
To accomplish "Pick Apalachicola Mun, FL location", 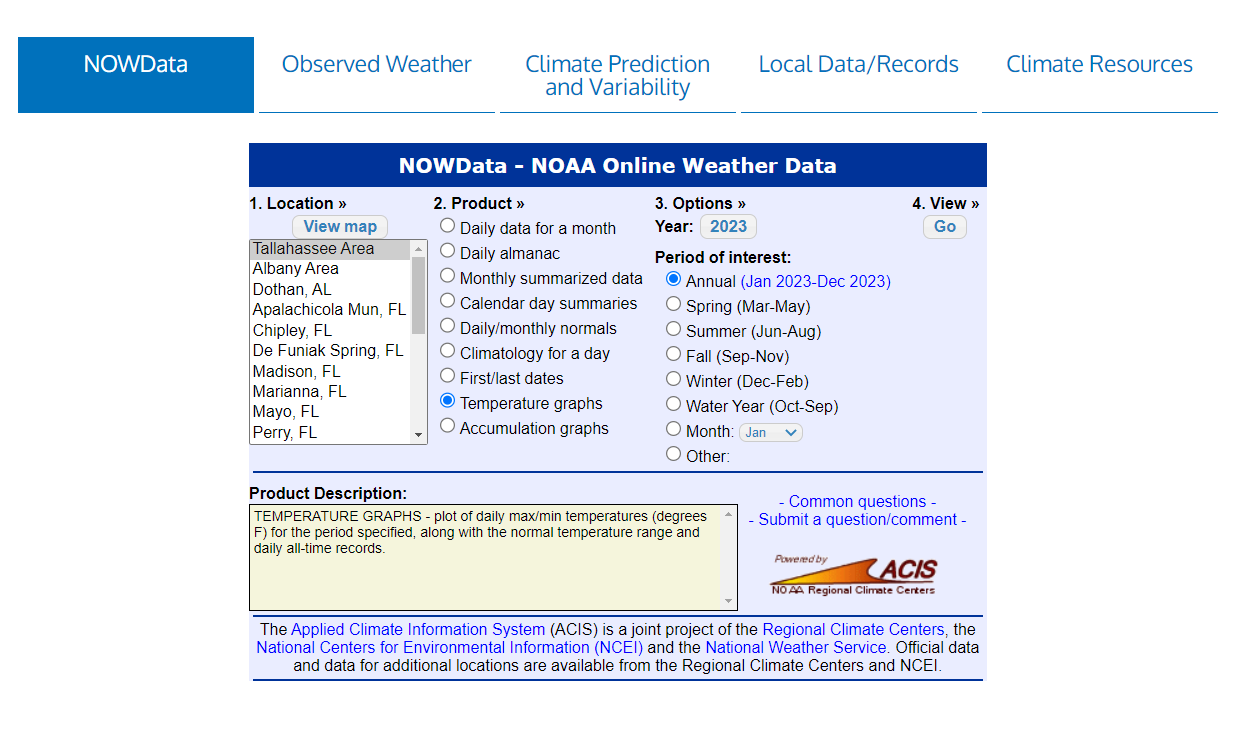I will click(329, 310).
